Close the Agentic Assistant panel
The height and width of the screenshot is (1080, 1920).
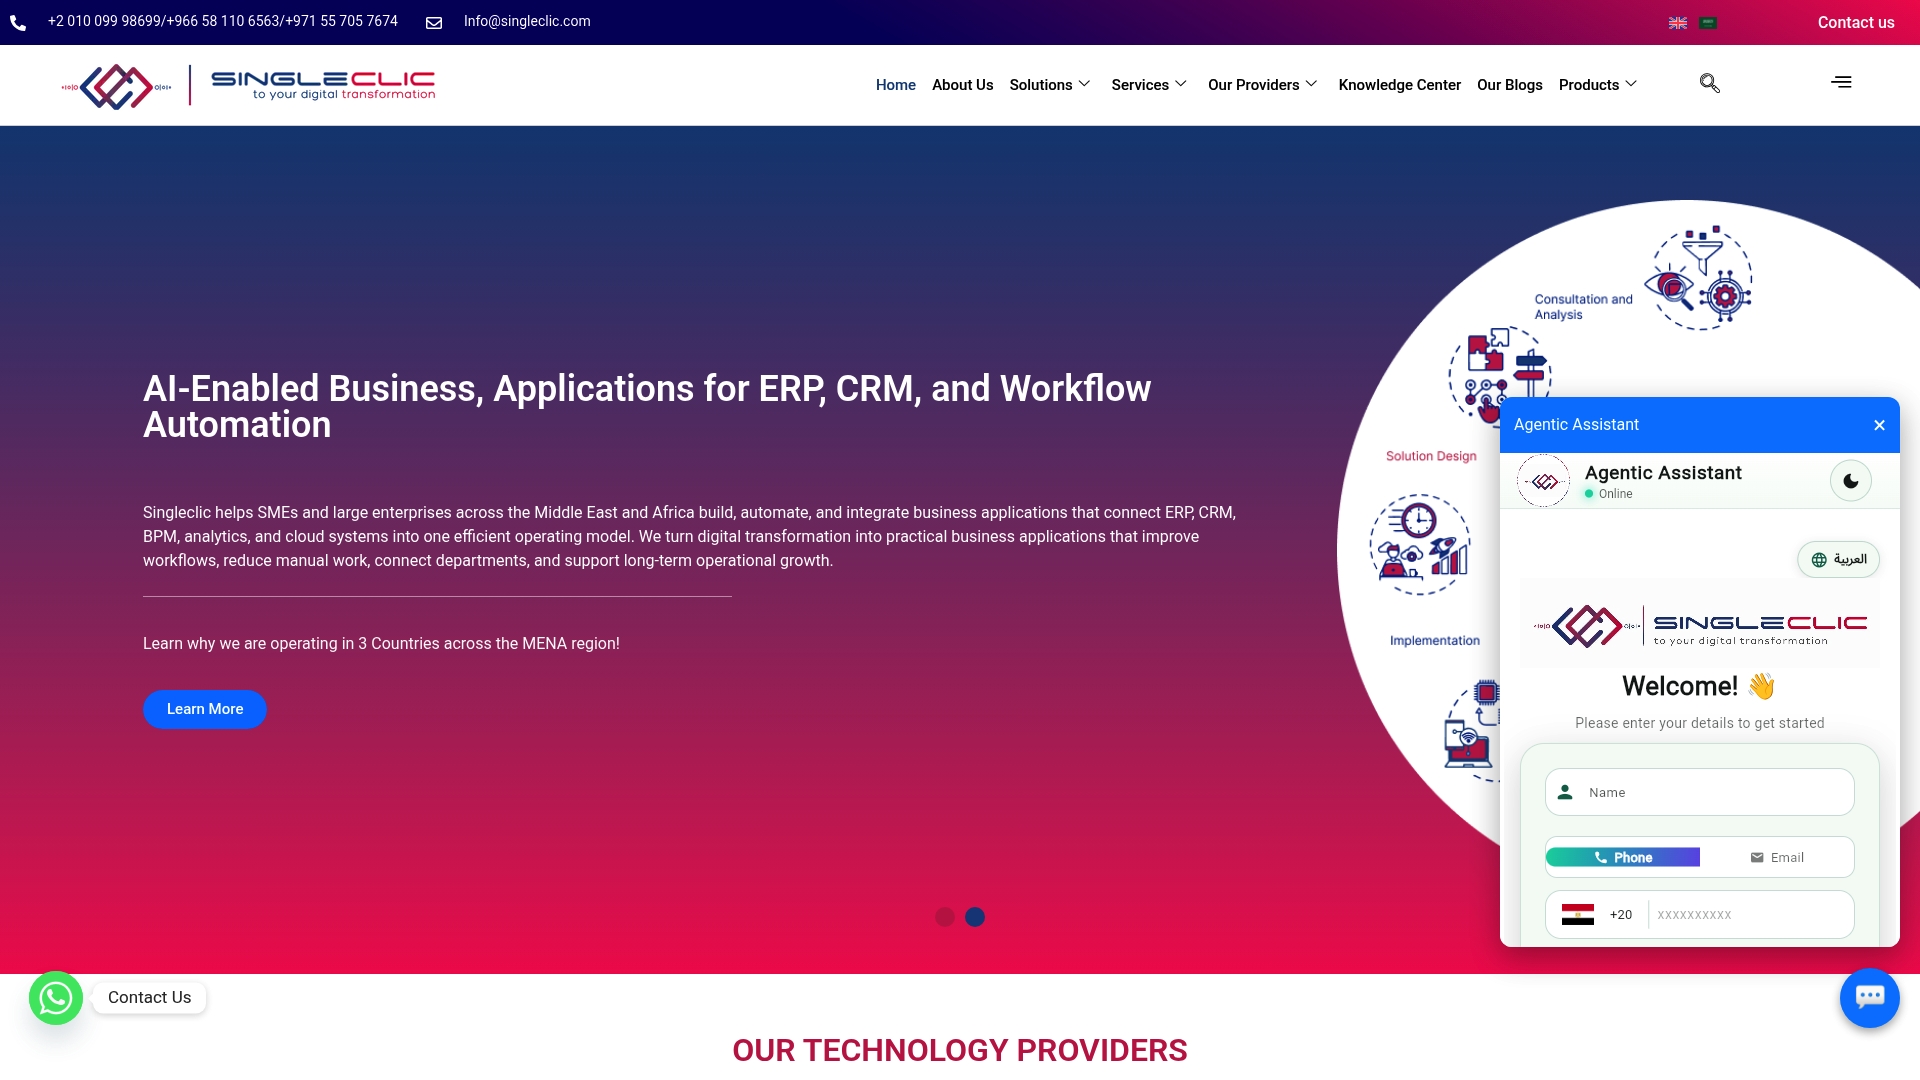click(1879, 425)
